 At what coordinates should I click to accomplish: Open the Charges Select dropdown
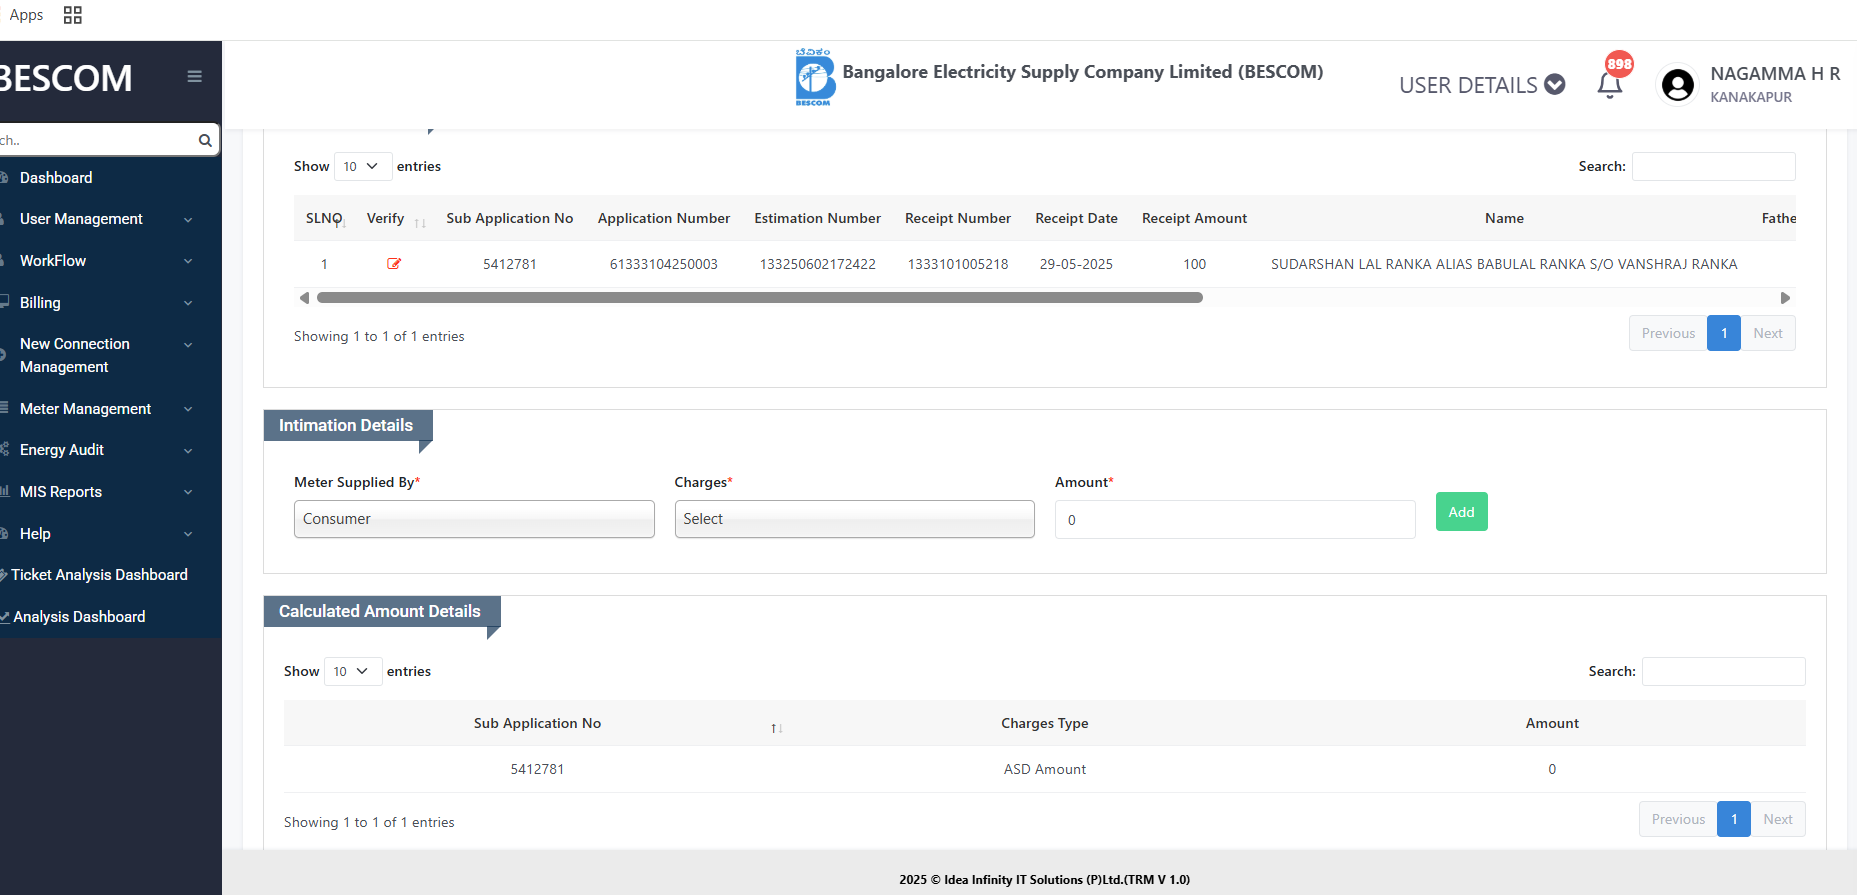click(854, 519)
